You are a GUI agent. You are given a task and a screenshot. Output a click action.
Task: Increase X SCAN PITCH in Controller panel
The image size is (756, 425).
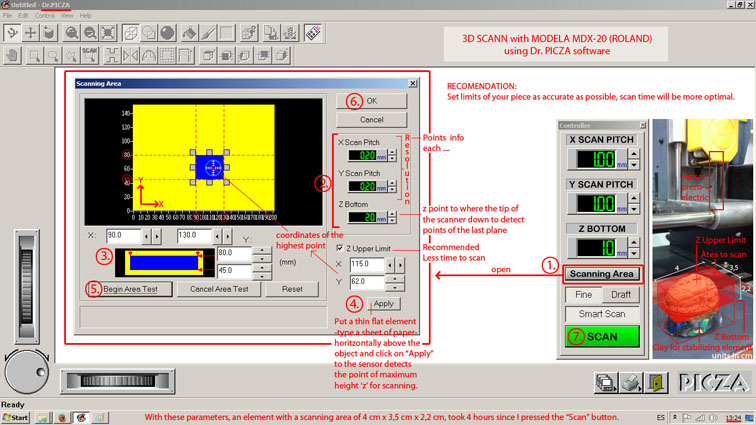(x=634, y=154)
